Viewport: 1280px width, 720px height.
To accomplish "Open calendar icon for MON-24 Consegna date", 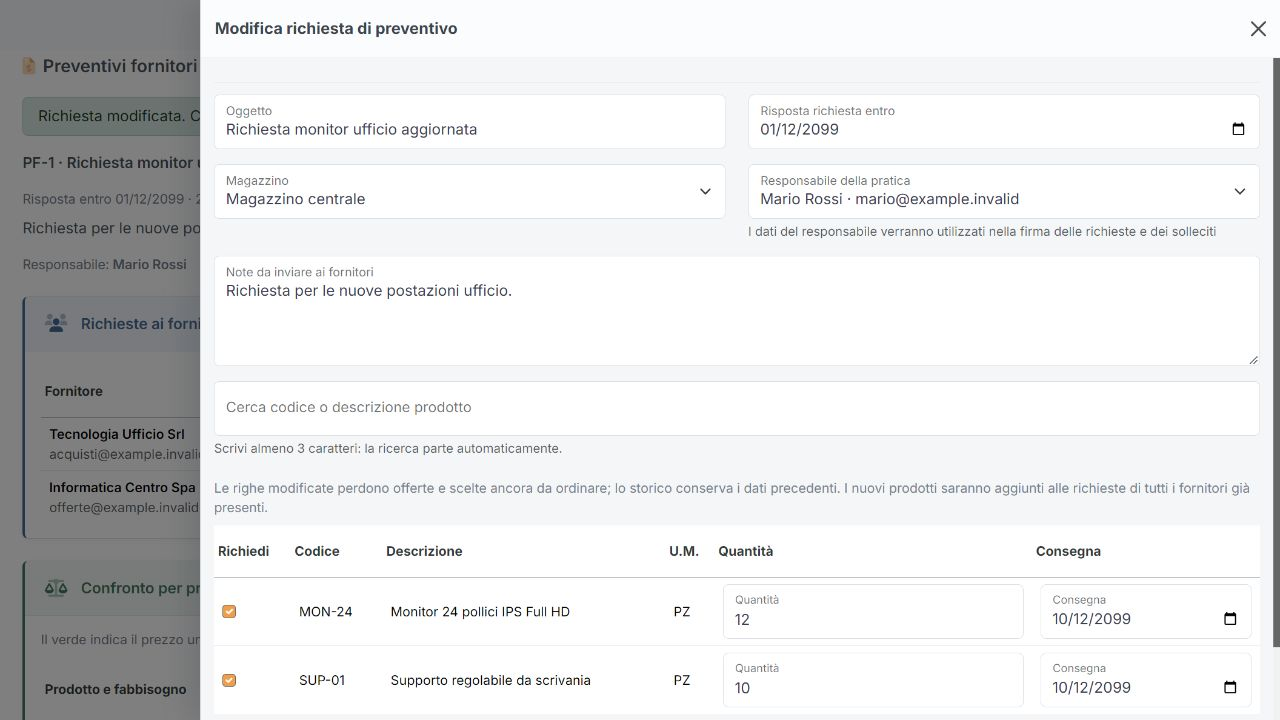I will [1230, 619].
